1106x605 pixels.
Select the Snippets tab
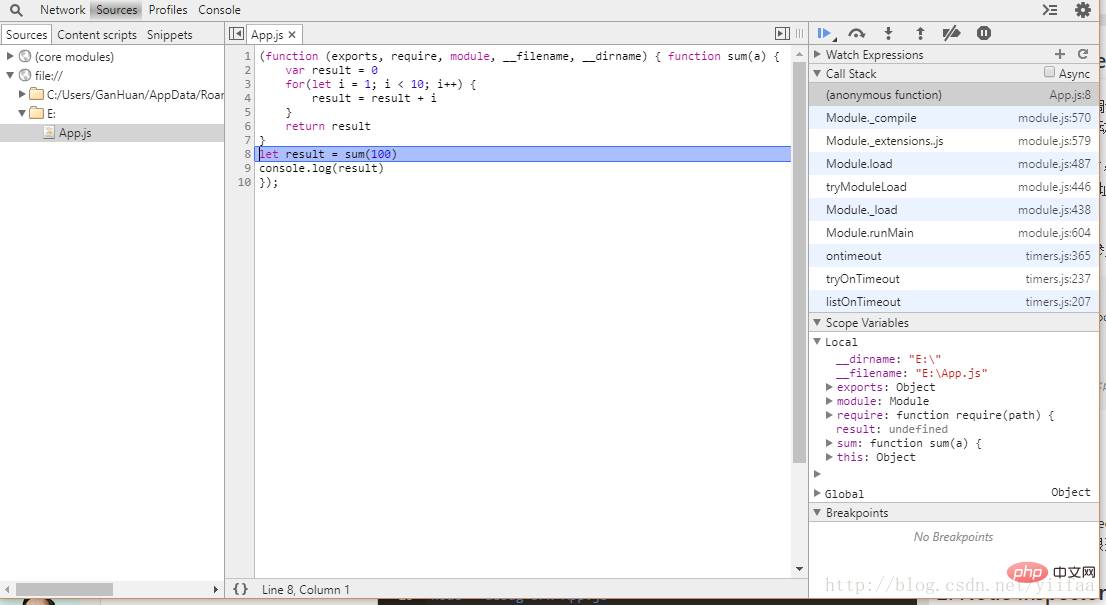169,35
